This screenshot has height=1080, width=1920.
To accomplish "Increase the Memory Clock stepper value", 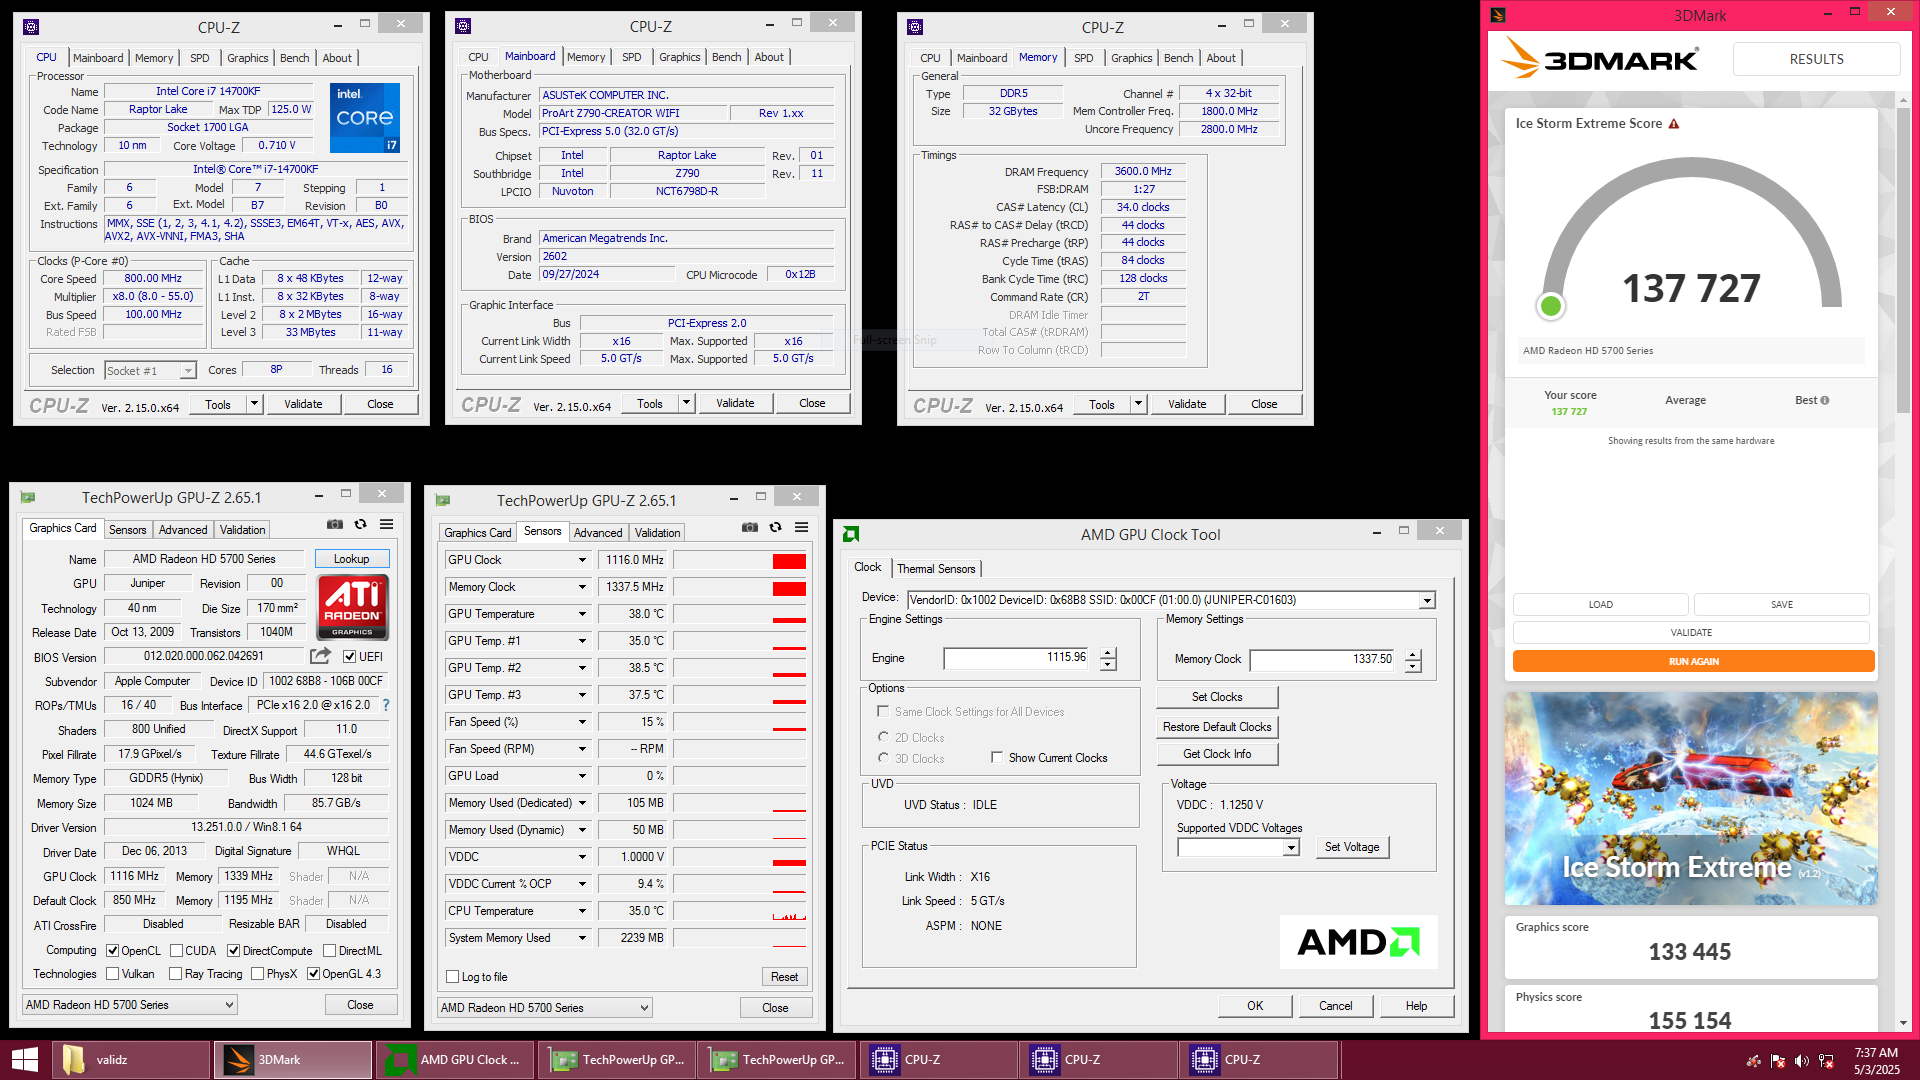I will (x=1413, y=655).
